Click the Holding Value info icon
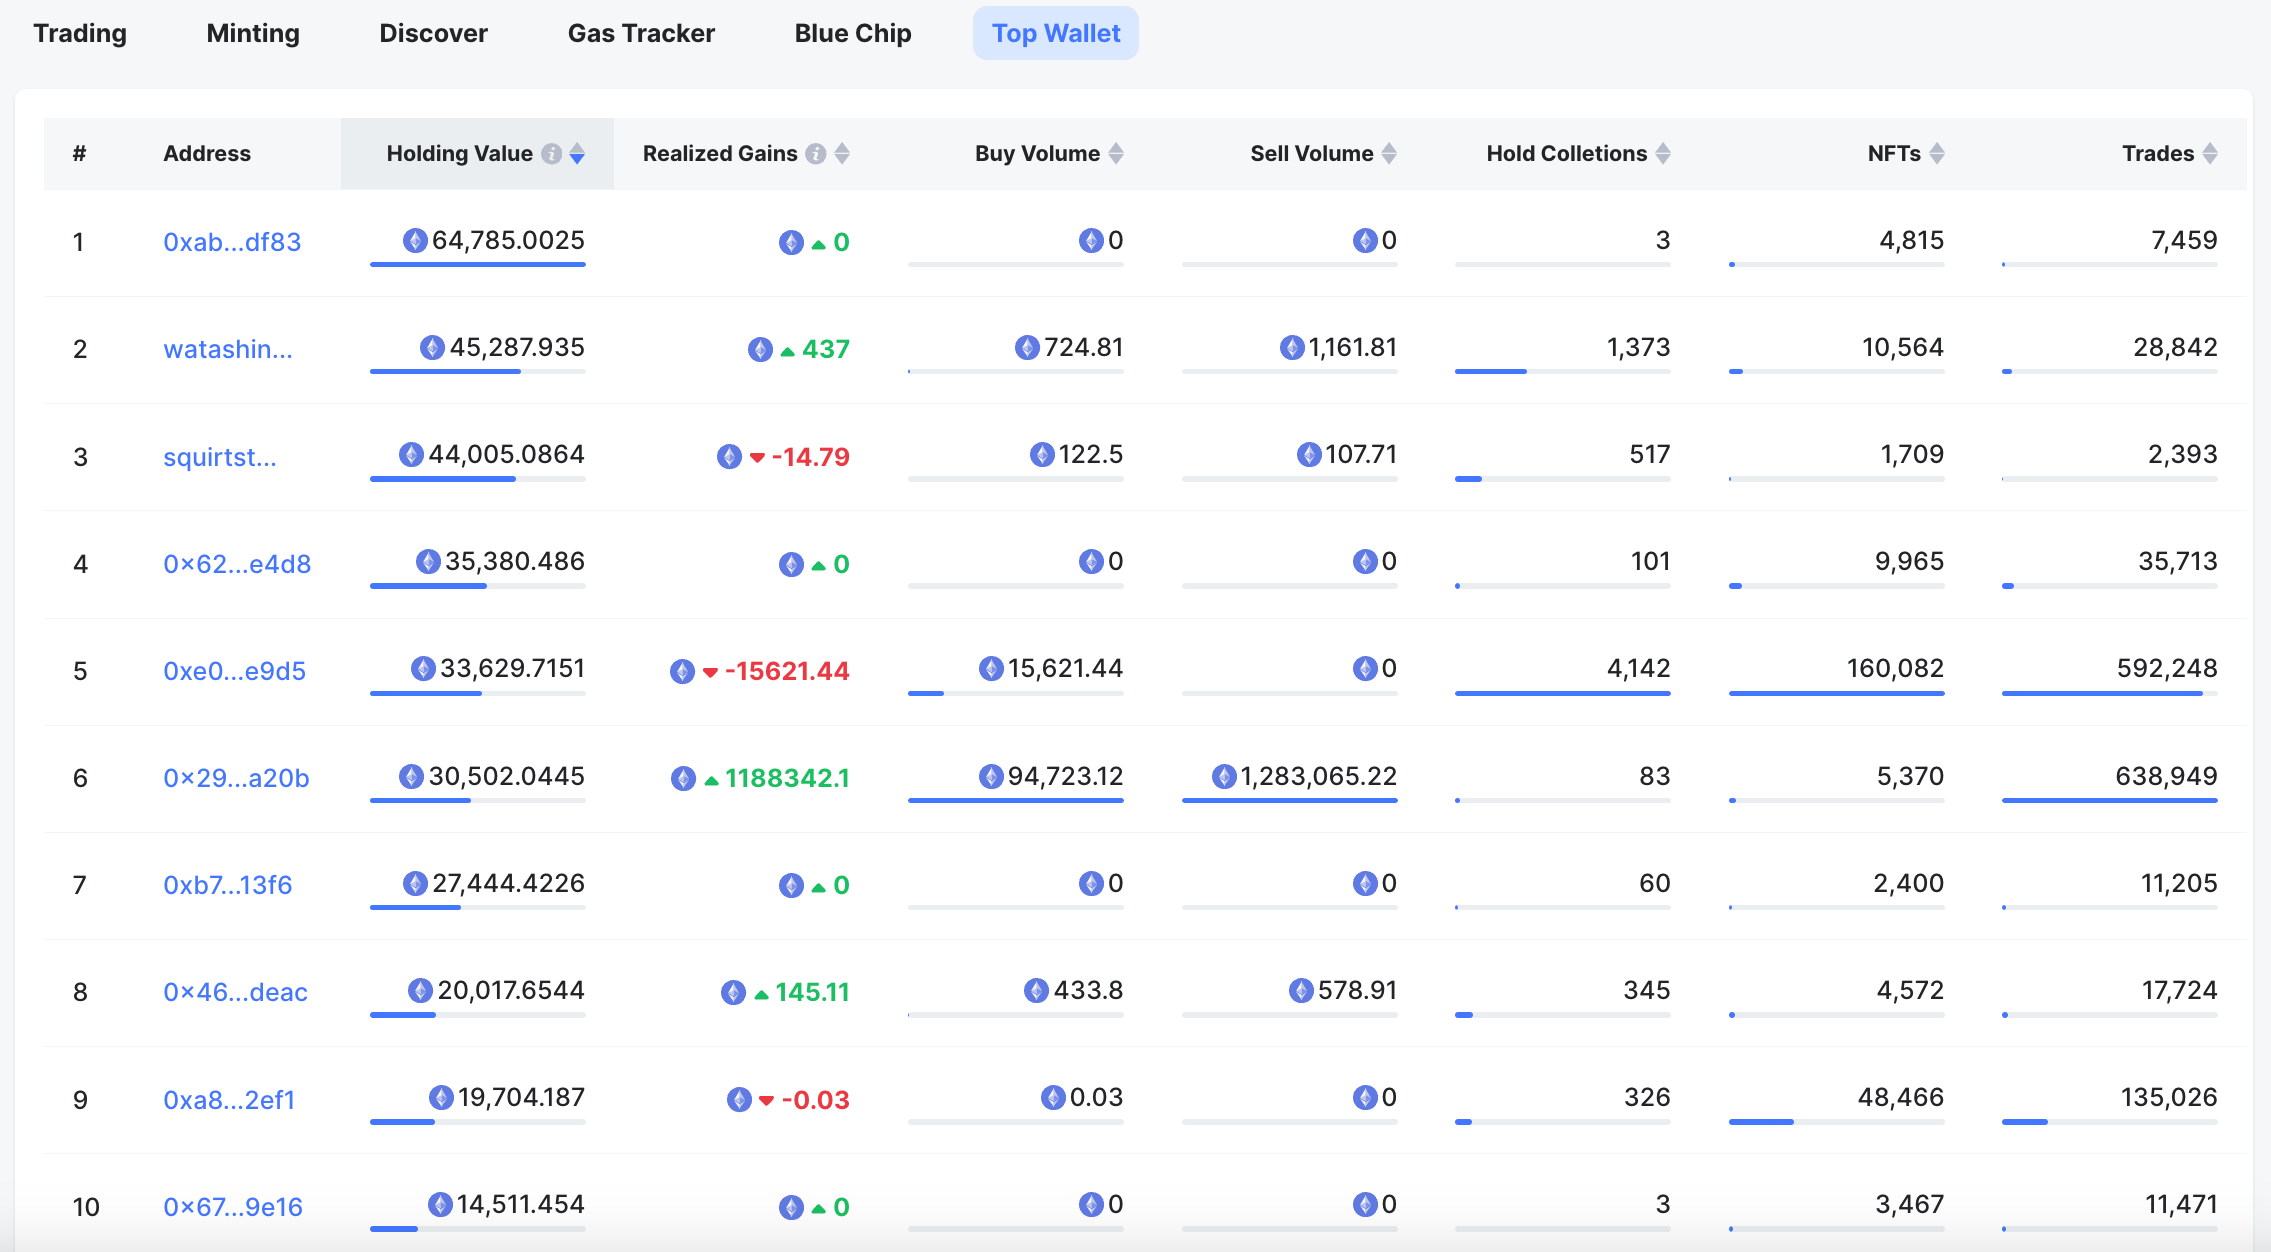The height and width of the screenshot is (1252, 2271). tap(551, 154)
